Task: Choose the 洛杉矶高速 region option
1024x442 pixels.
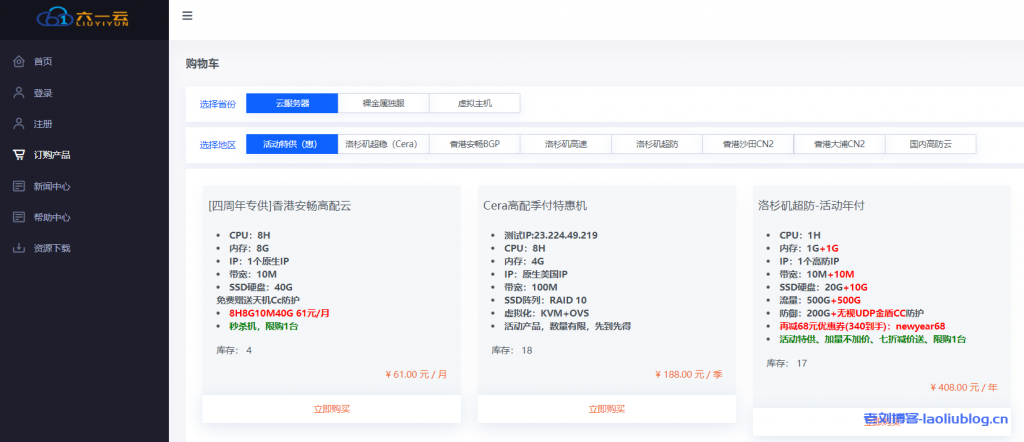Action: coord(565,144)
